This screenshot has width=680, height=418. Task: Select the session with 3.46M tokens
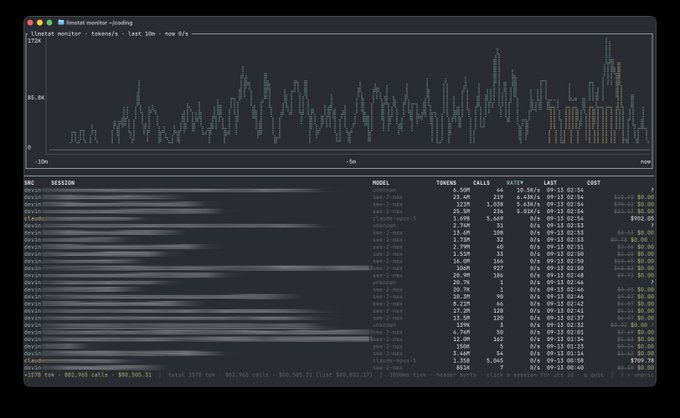pyautogui.click(x=339, y=353)
